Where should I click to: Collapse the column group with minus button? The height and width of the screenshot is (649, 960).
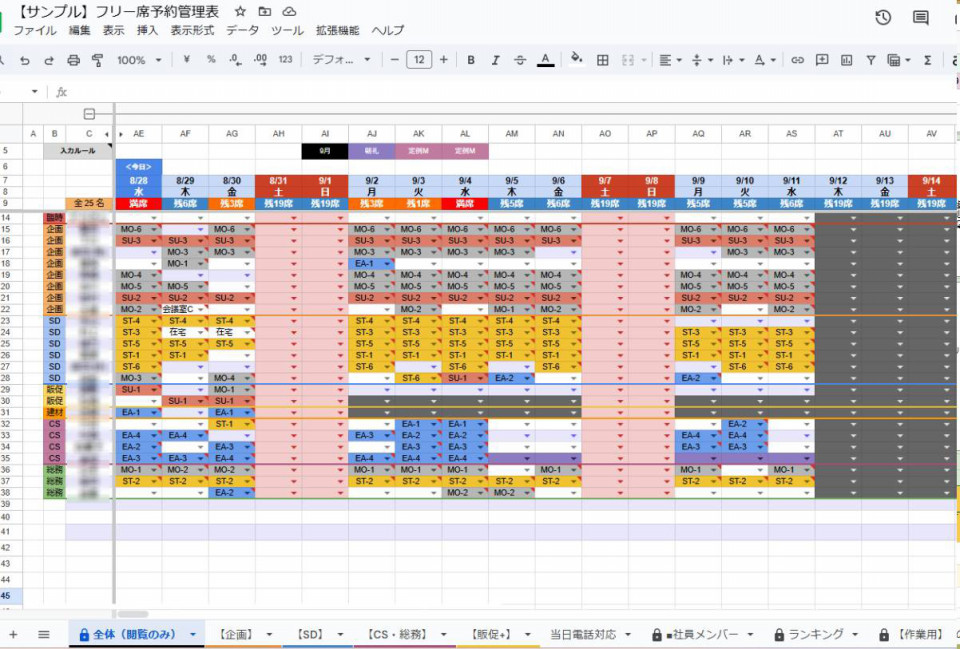[x=89, y=114]
